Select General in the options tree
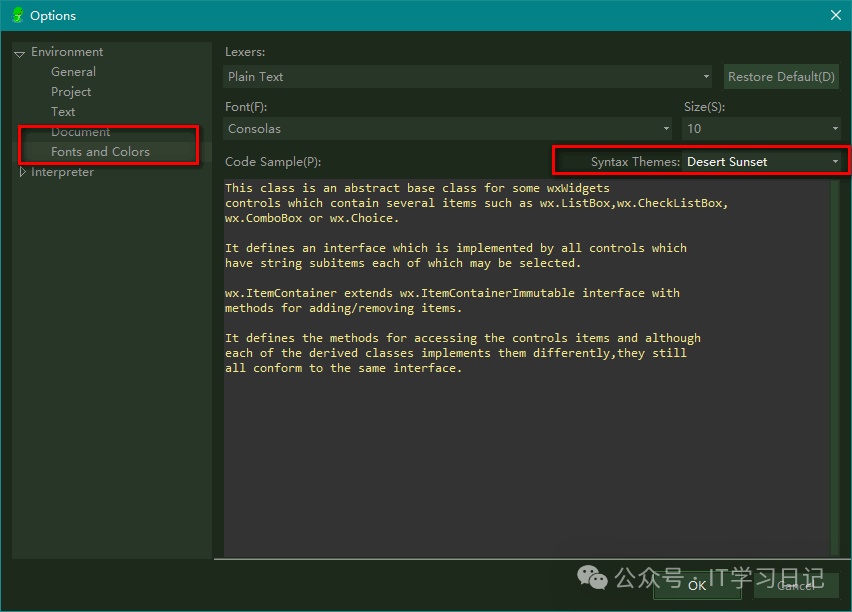This screenshot has width=852, height=612. tap(73, 72)
